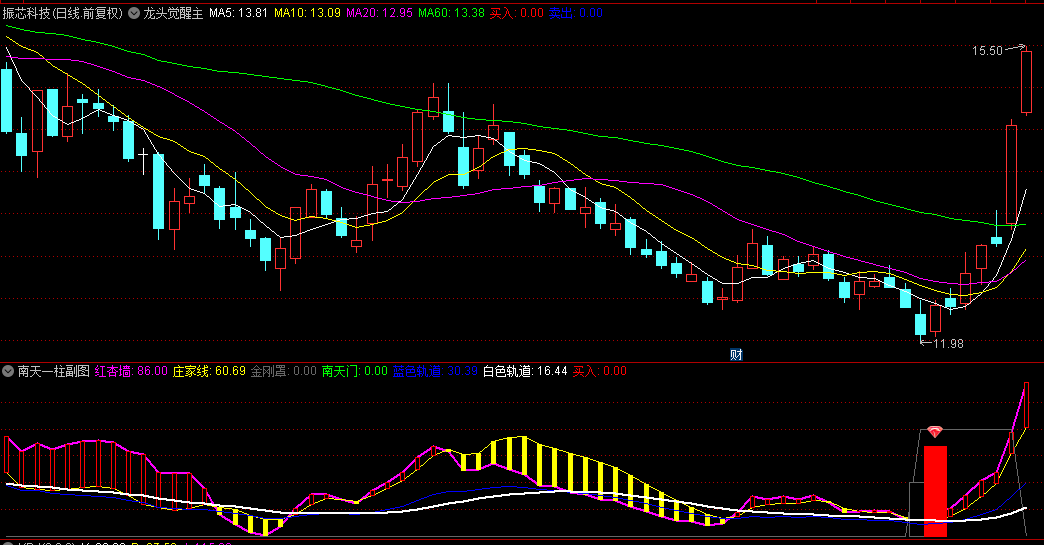Click the 白色轨道: 16.44 value
The height and width of the screenshot is (545, 1044).
(525, 371)
